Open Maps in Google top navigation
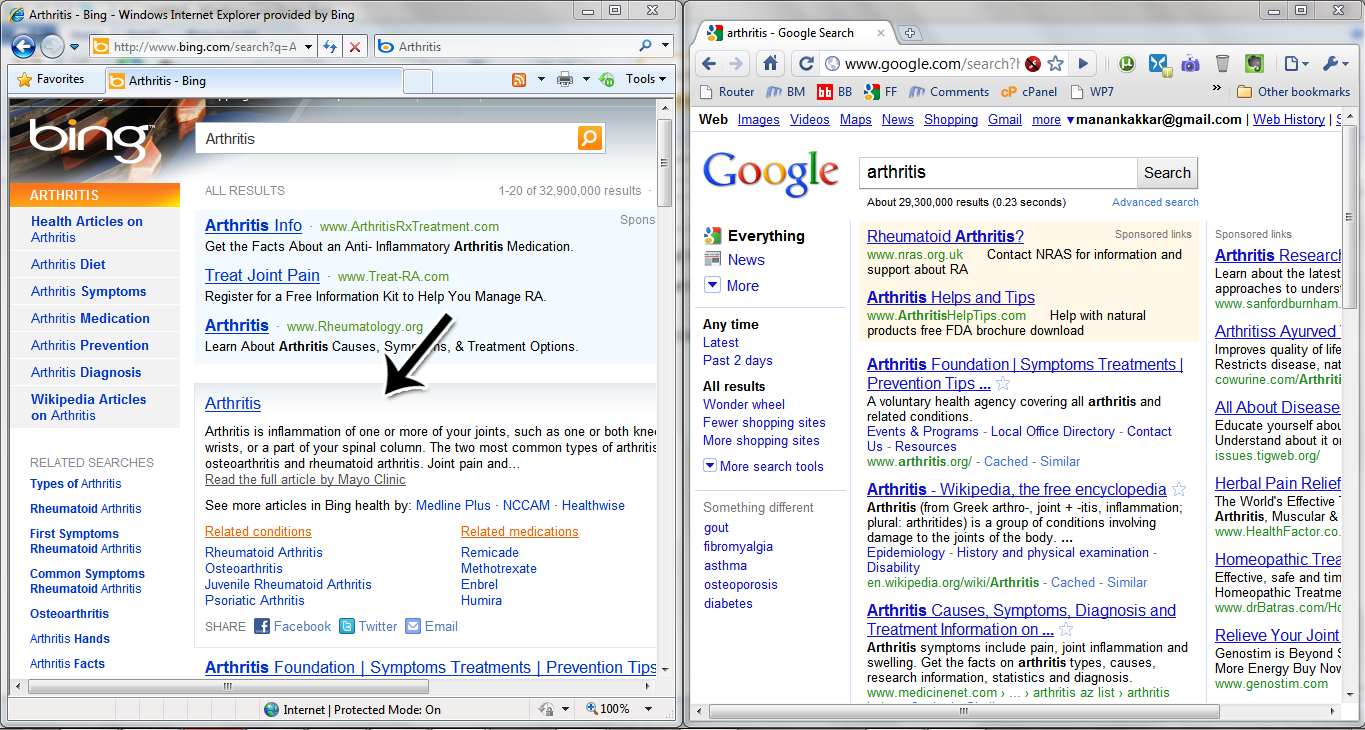1365x730 pixels. click(x=855, y=119)
